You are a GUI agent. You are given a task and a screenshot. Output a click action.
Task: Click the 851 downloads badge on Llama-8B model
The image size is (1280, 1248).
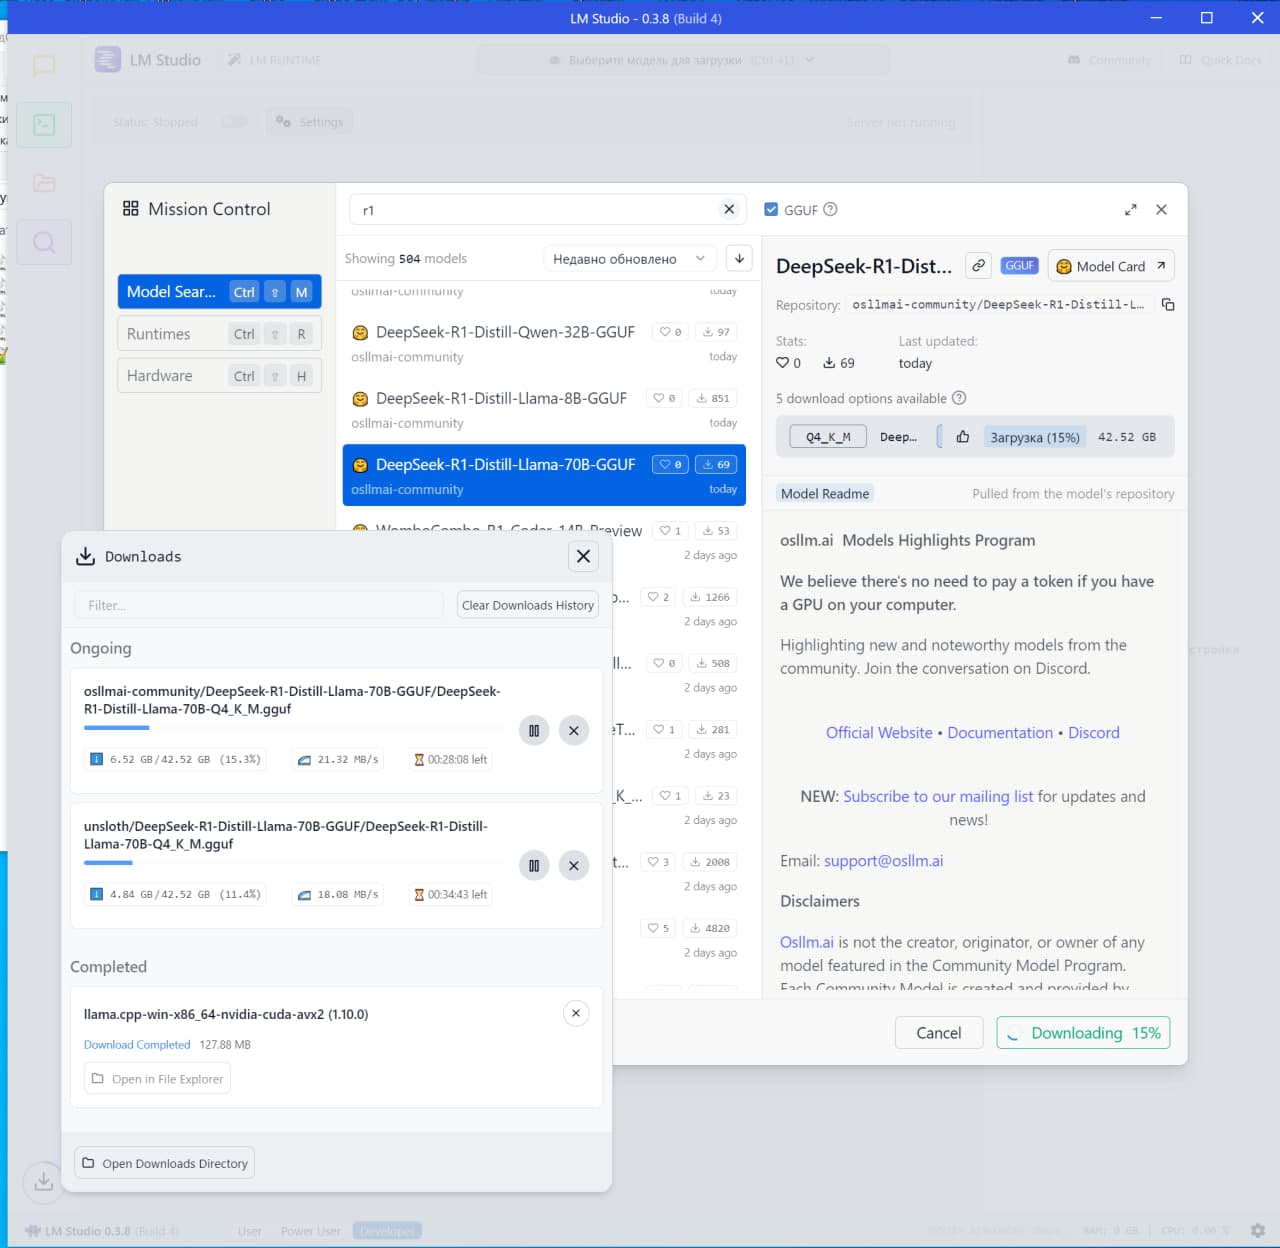(x=713, y=398)
